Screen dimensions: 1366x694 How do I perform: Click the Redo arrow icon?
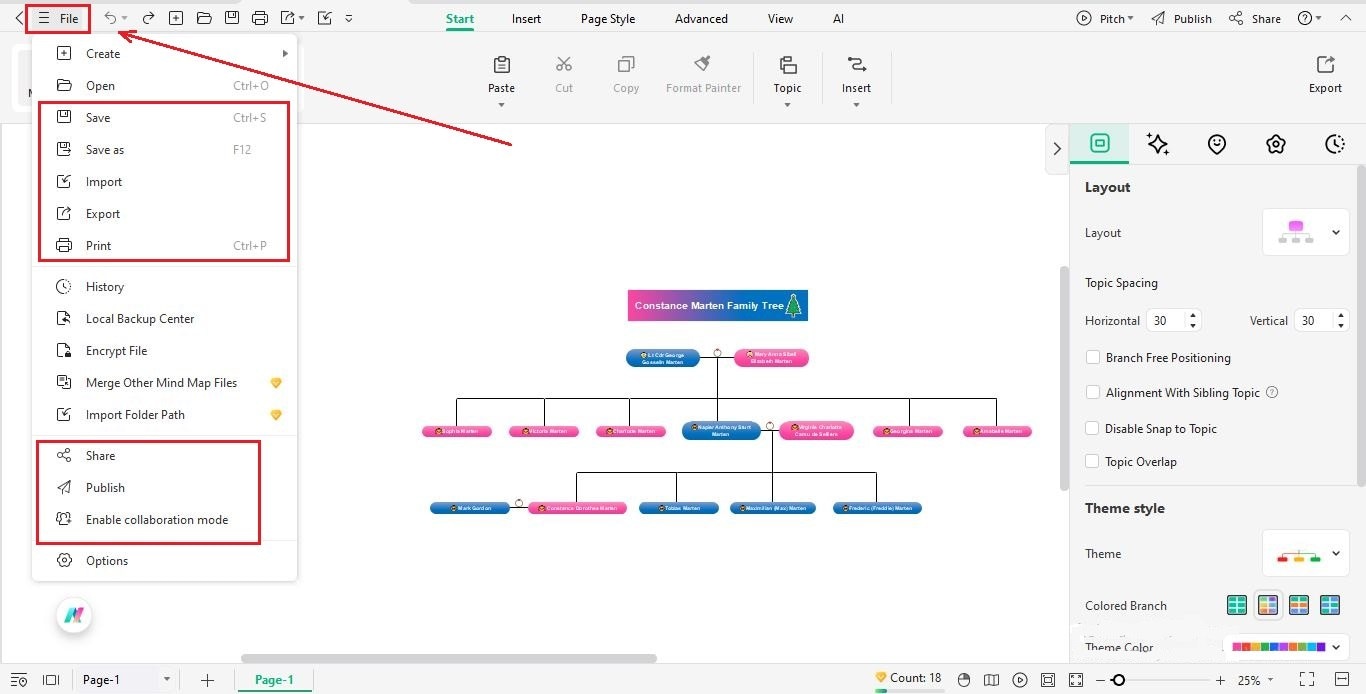(x=148, y=18)
